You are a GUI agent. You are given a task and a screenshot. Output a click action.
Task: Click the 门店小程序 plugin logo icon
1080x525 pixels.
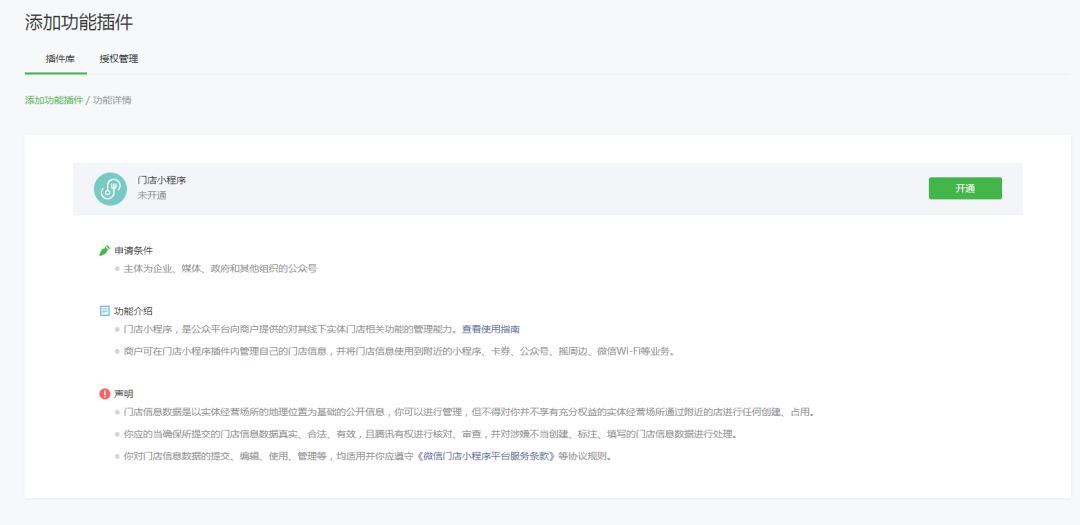[x=110, y=189]
